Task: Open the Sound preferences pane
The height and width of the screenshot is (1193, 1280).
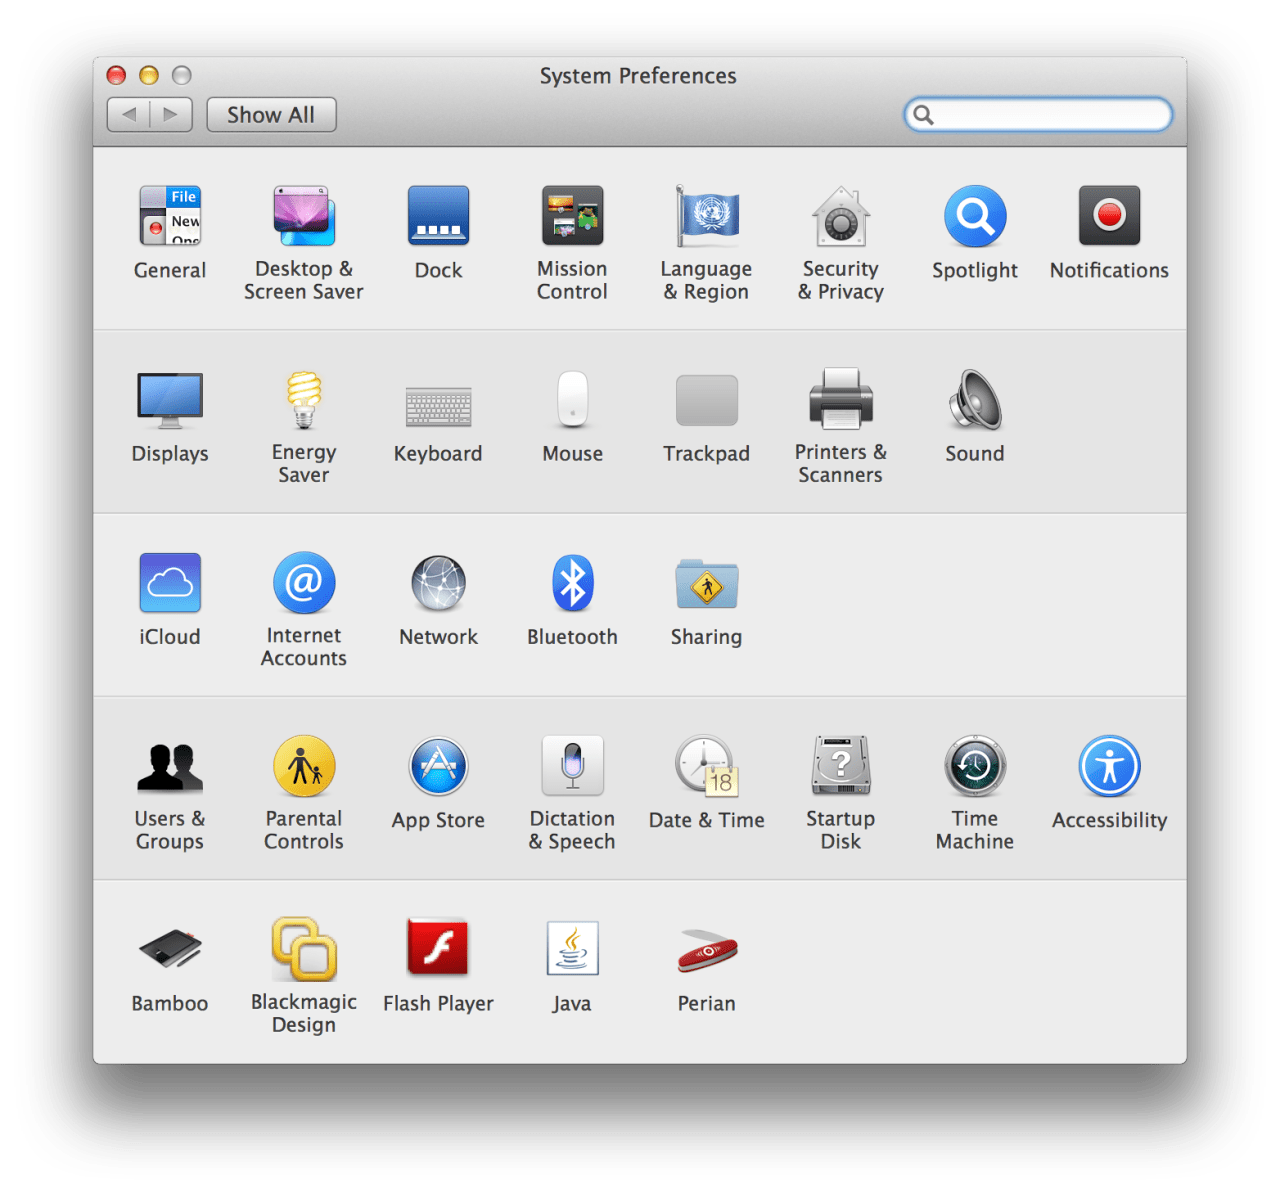Action: [975, 400]
